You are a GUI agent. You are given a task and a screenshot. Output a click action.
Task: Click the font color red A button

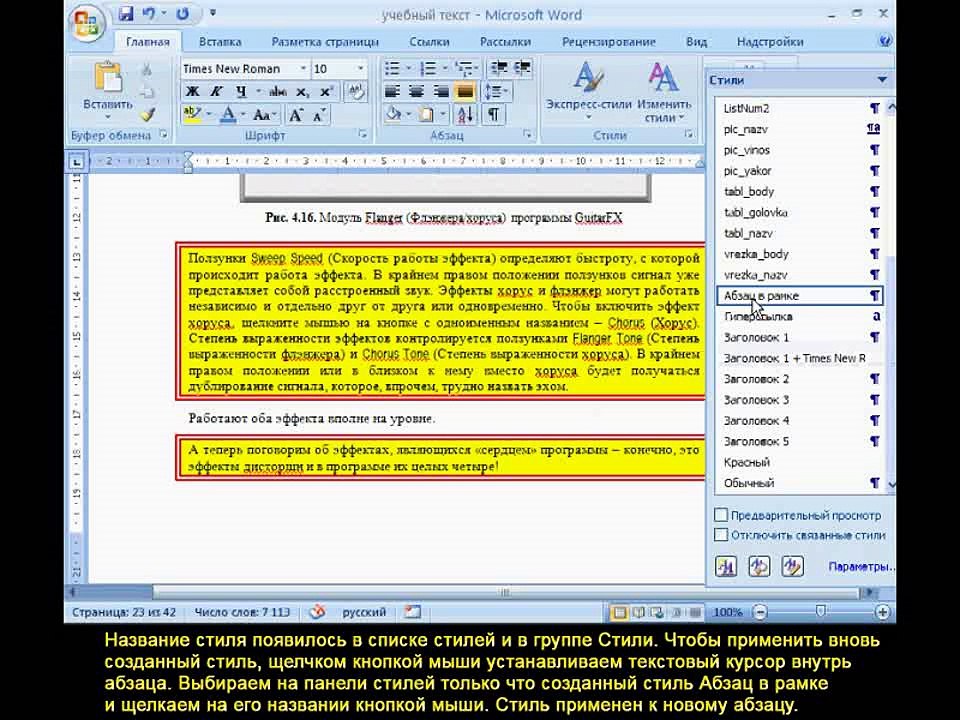(x=228, y=114)
